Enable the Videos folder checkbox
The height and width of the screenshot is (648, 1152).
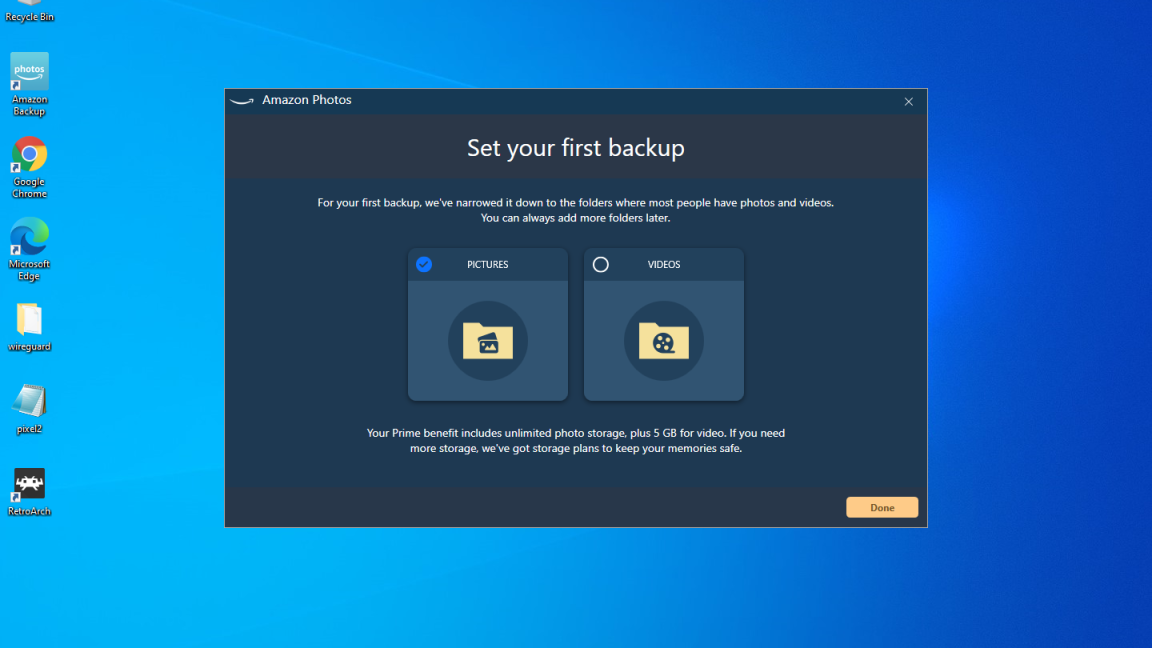tap(600, 265)
